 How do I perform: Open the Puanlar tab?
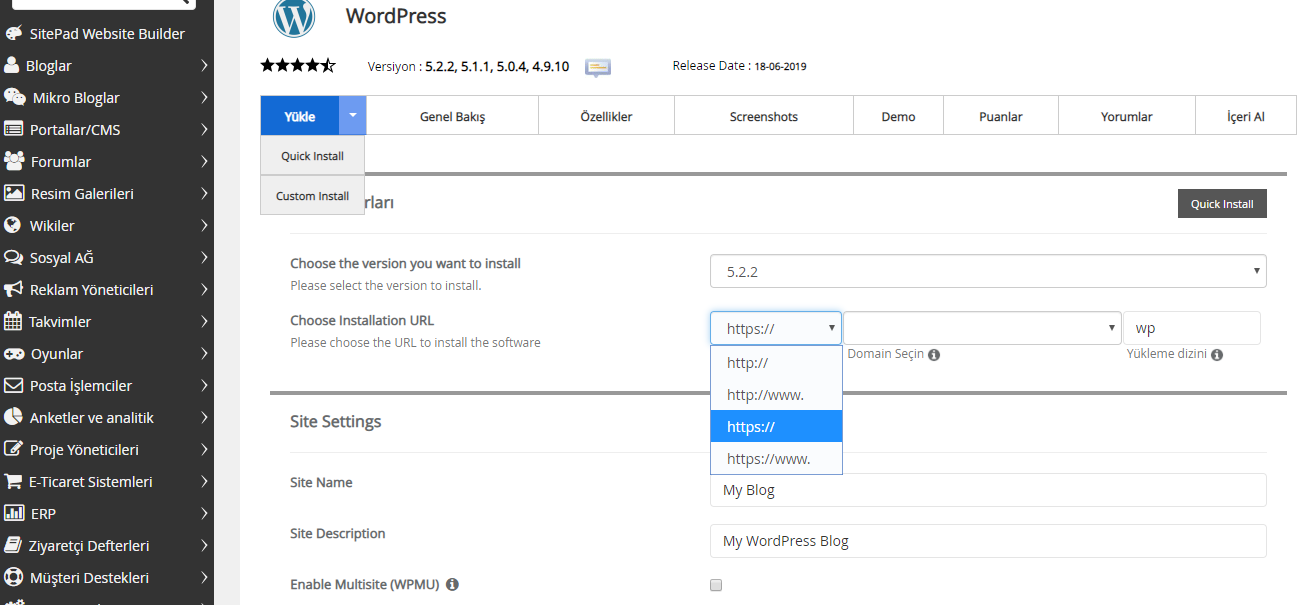coord(1001,116)
